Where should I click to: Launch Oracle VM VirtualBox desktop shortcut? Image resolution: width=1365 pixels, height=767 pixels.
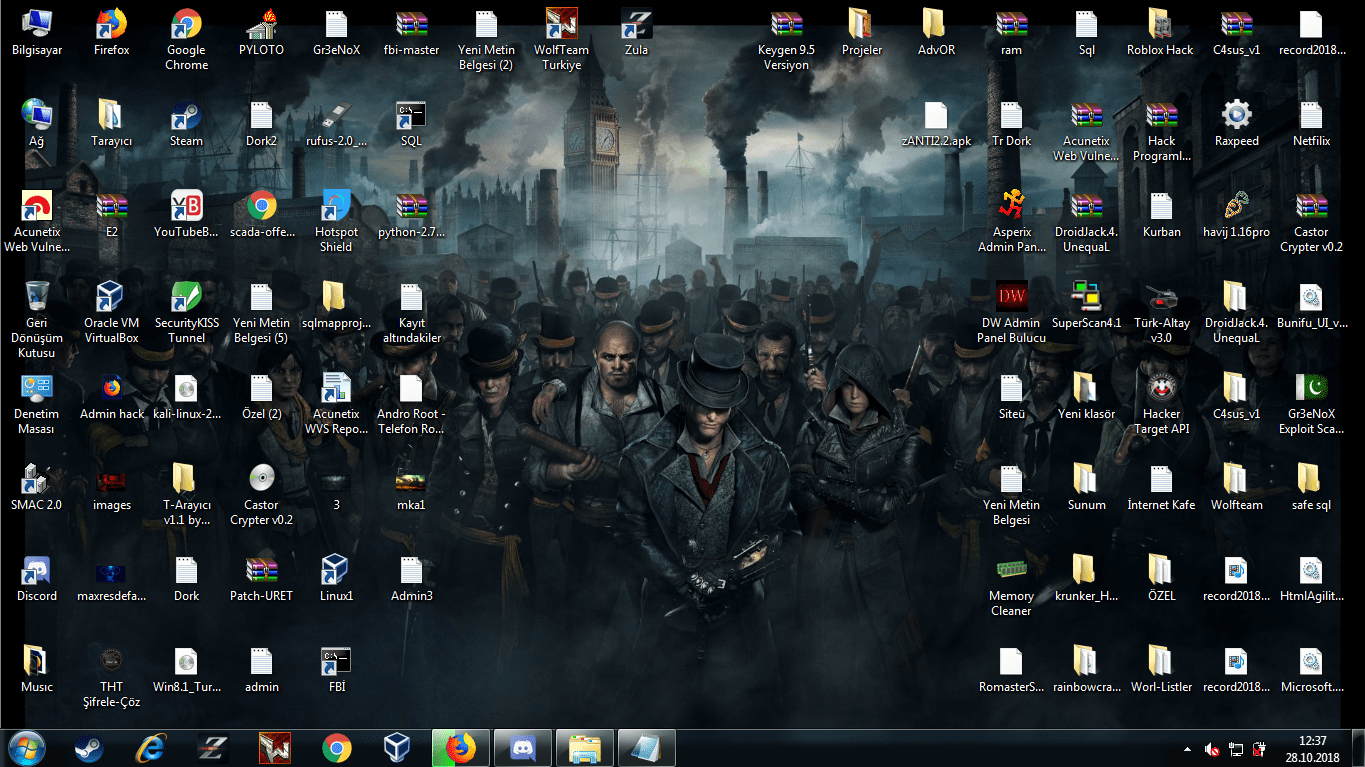(112, 313)
